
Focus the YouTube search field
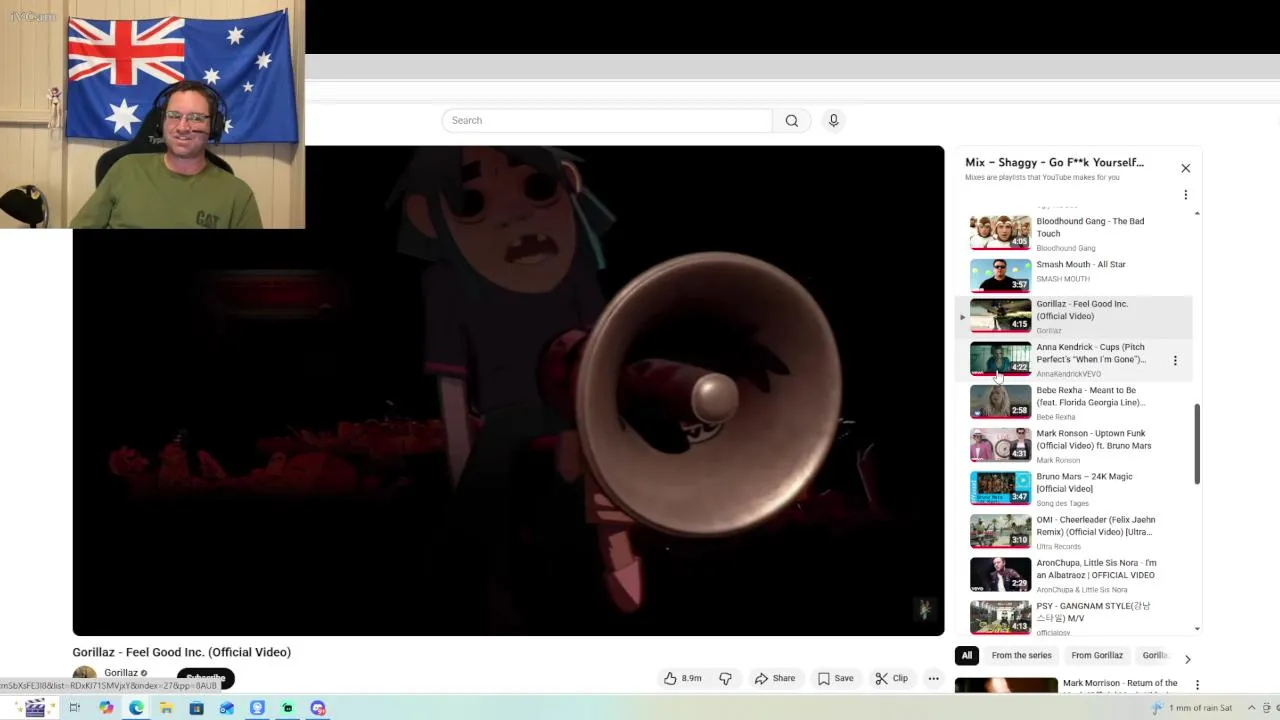point(607,121)
